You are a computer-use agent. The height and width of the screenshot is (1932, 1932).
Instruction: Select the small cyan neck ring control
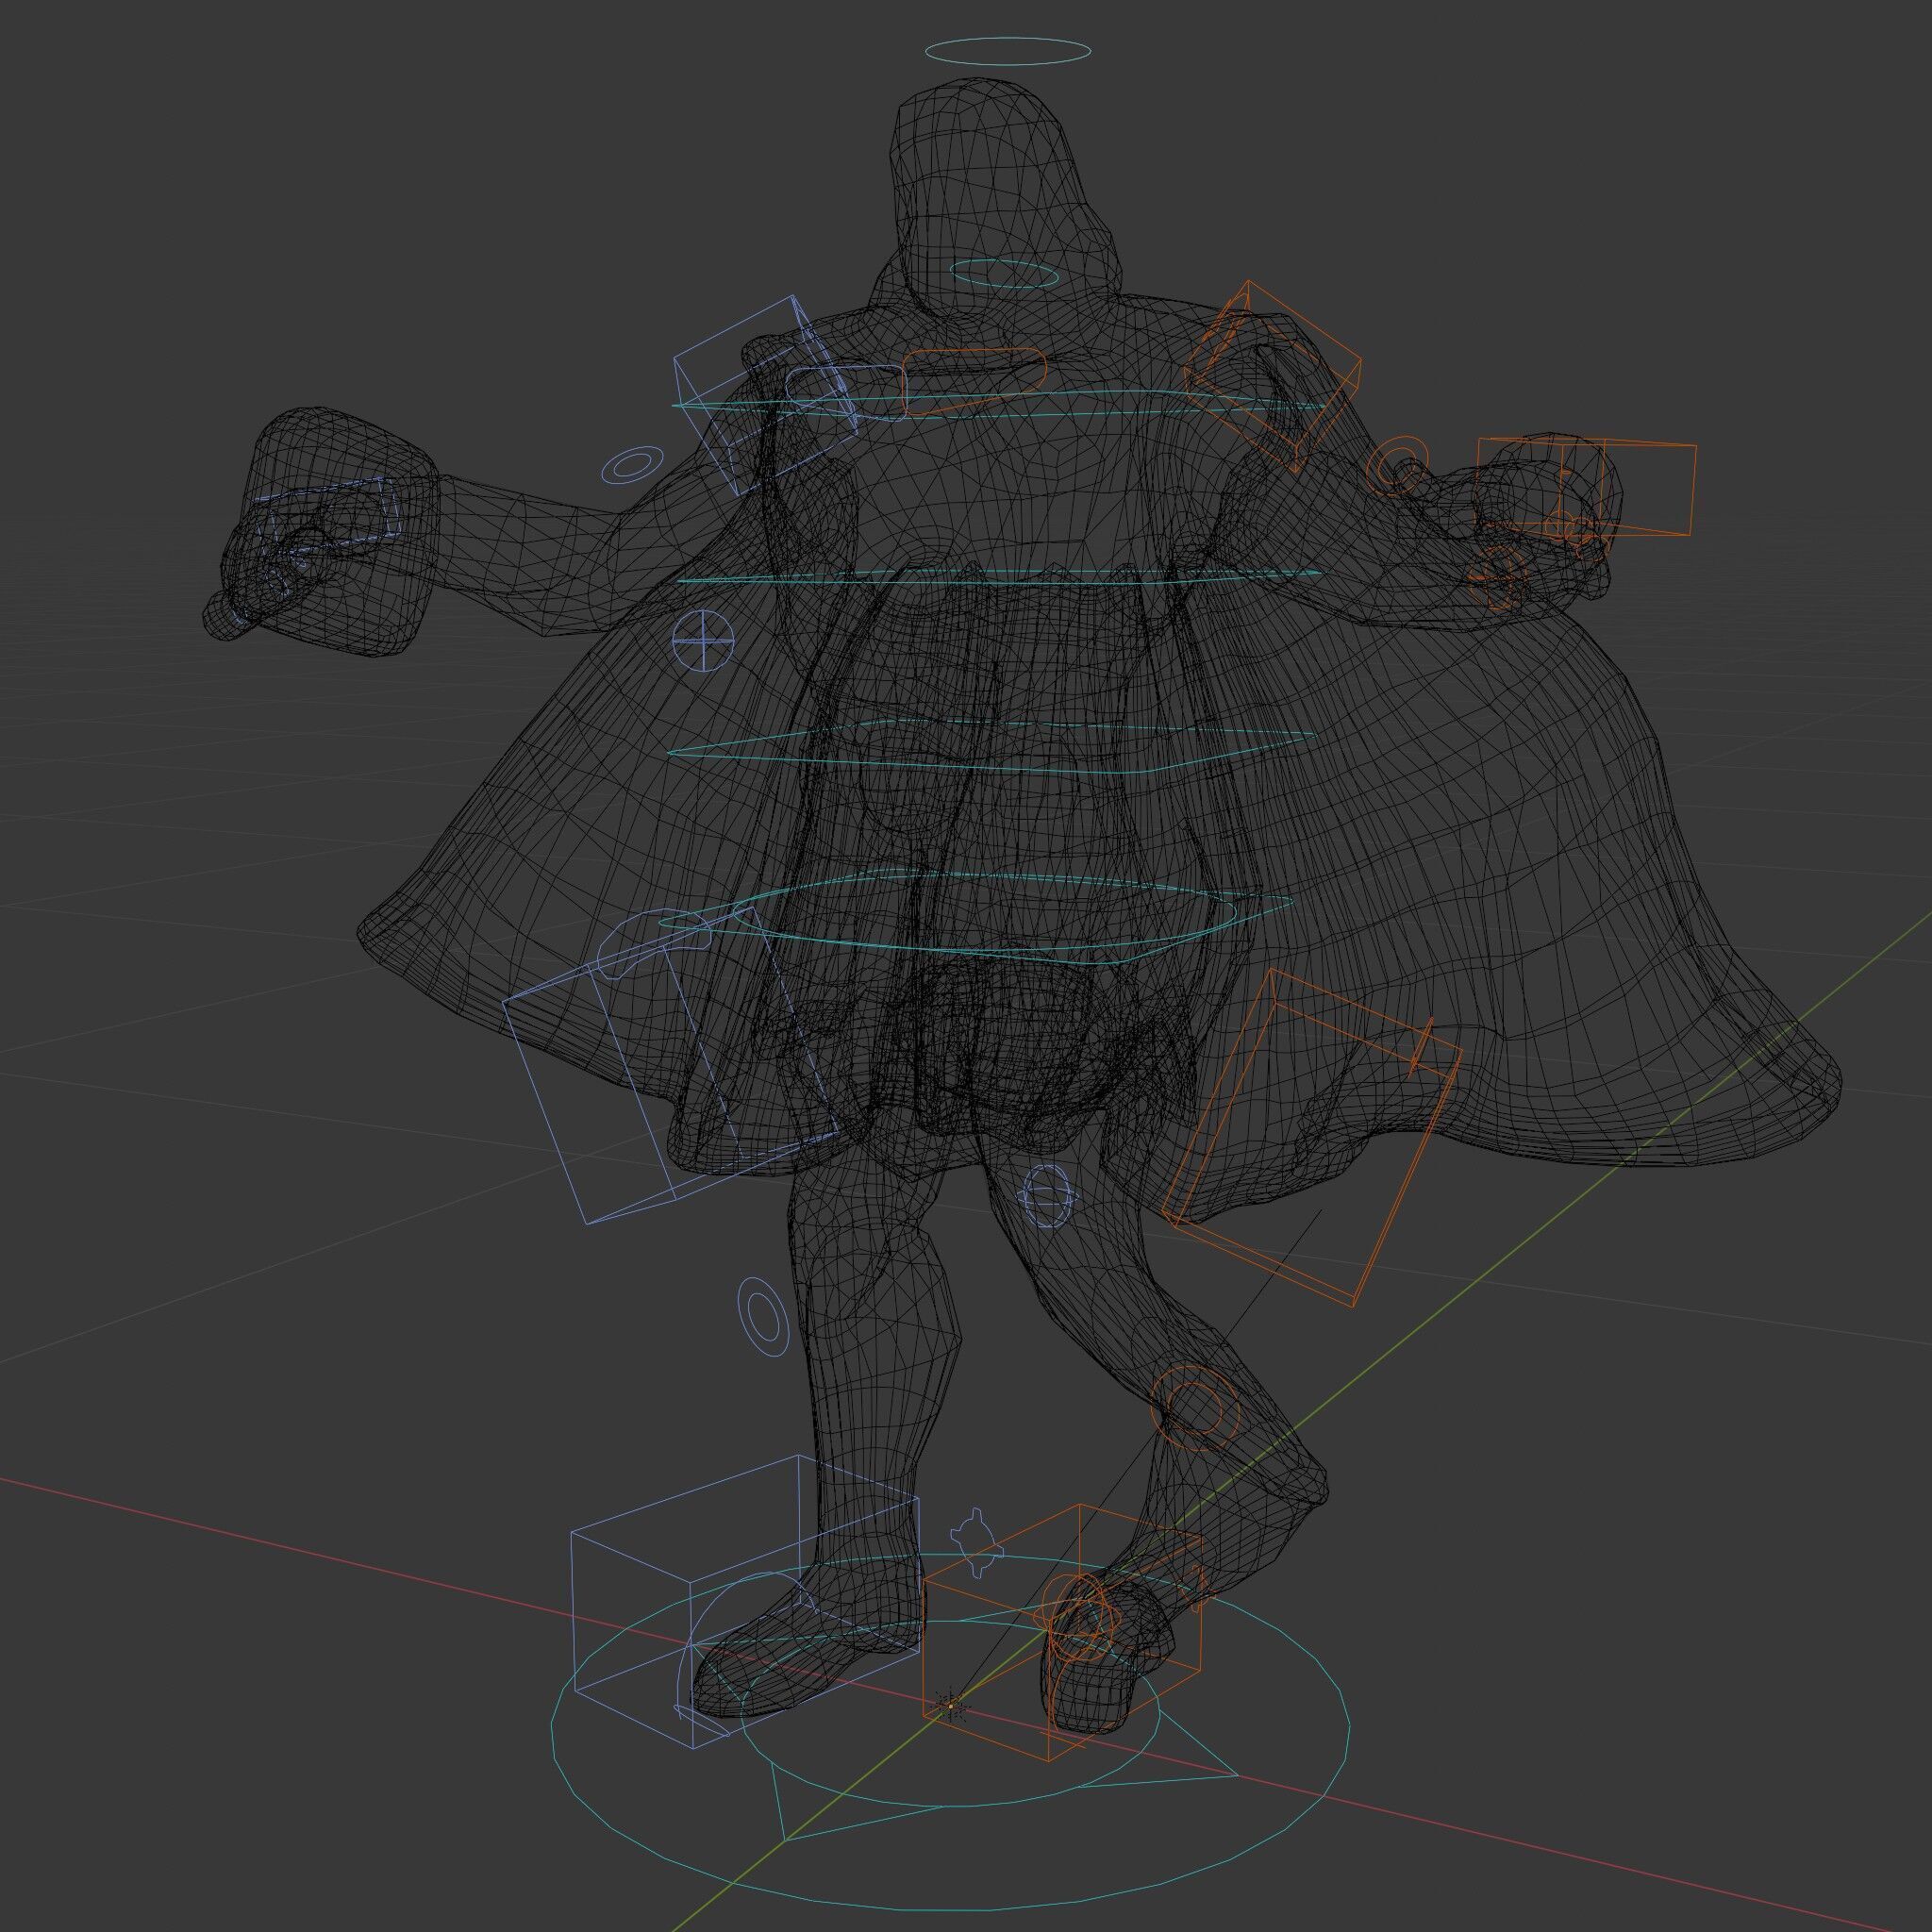point(1003,273)
